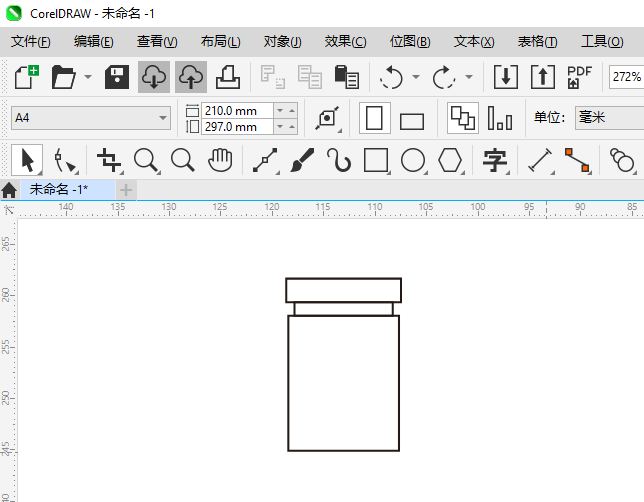Select the Zoom tool magnifier
The height and width of the screenshot is (502, 644).
[146, 160]
